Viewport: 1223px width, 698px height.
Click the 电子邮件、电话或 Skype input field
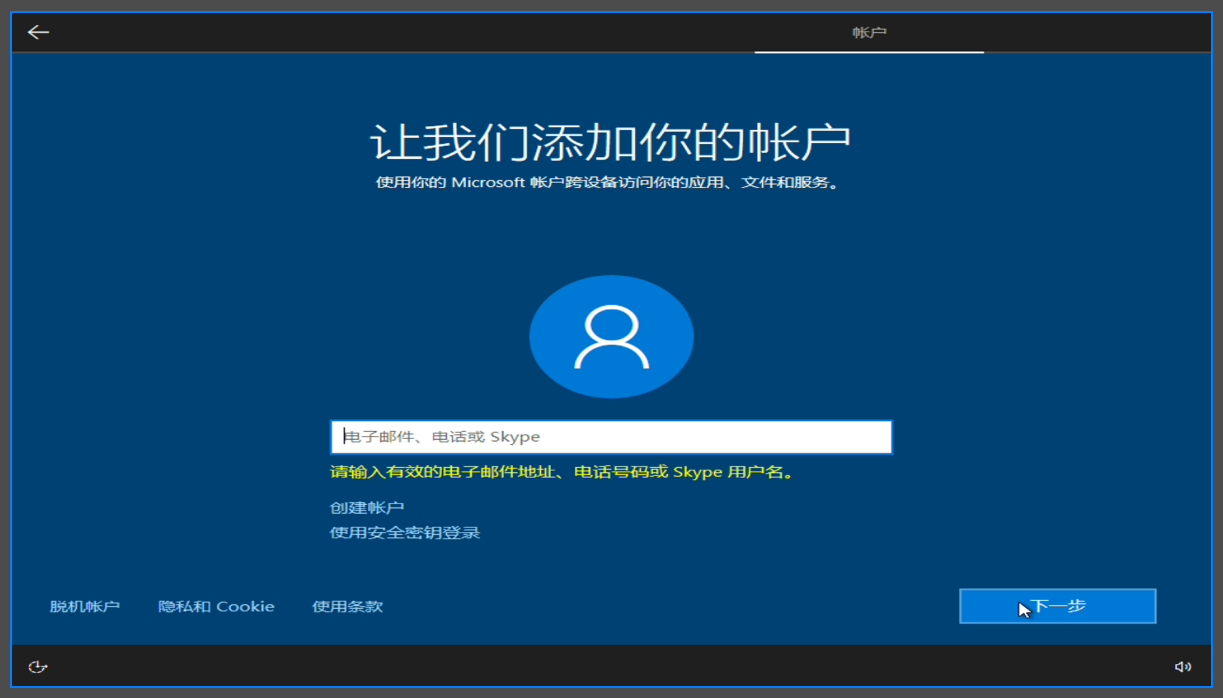pos(611,437)
